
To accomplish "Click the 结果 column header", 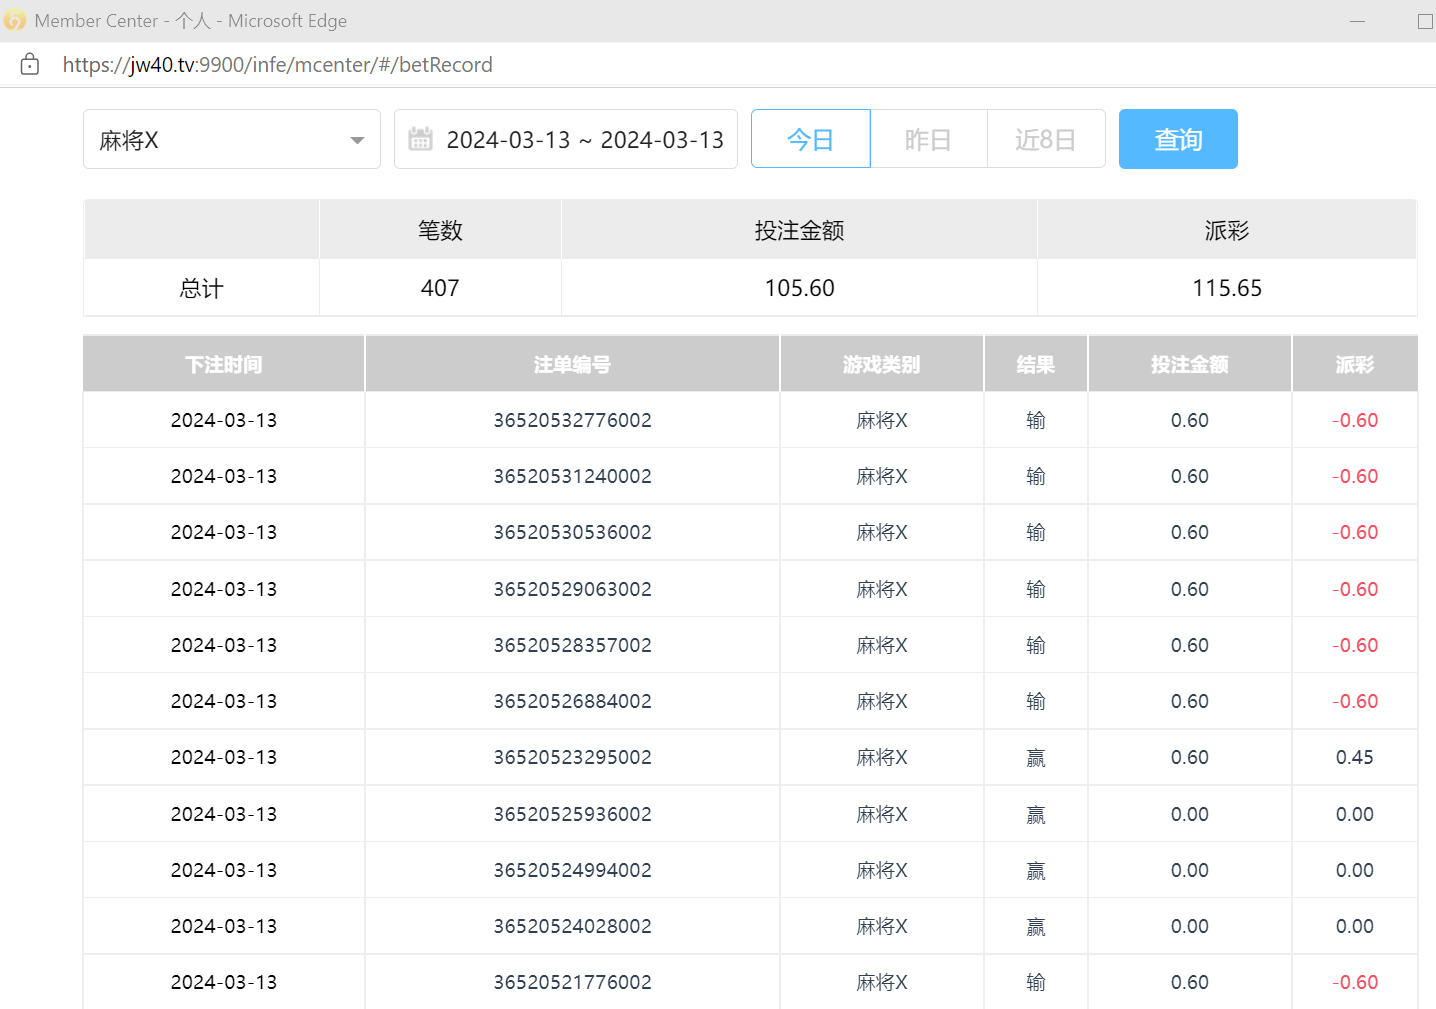I will coord(1036,364).
